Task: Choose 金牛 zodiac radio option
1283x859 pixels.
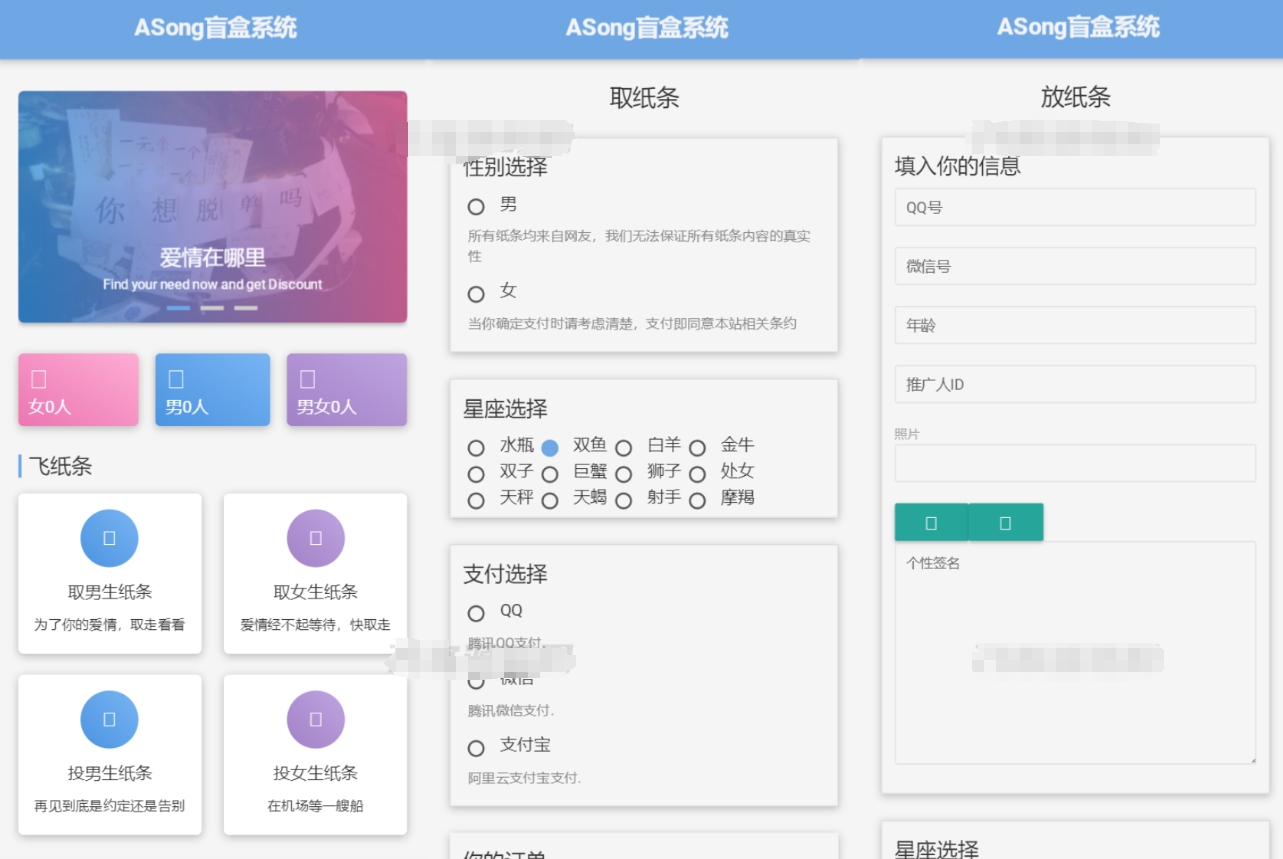Action: 698,447
